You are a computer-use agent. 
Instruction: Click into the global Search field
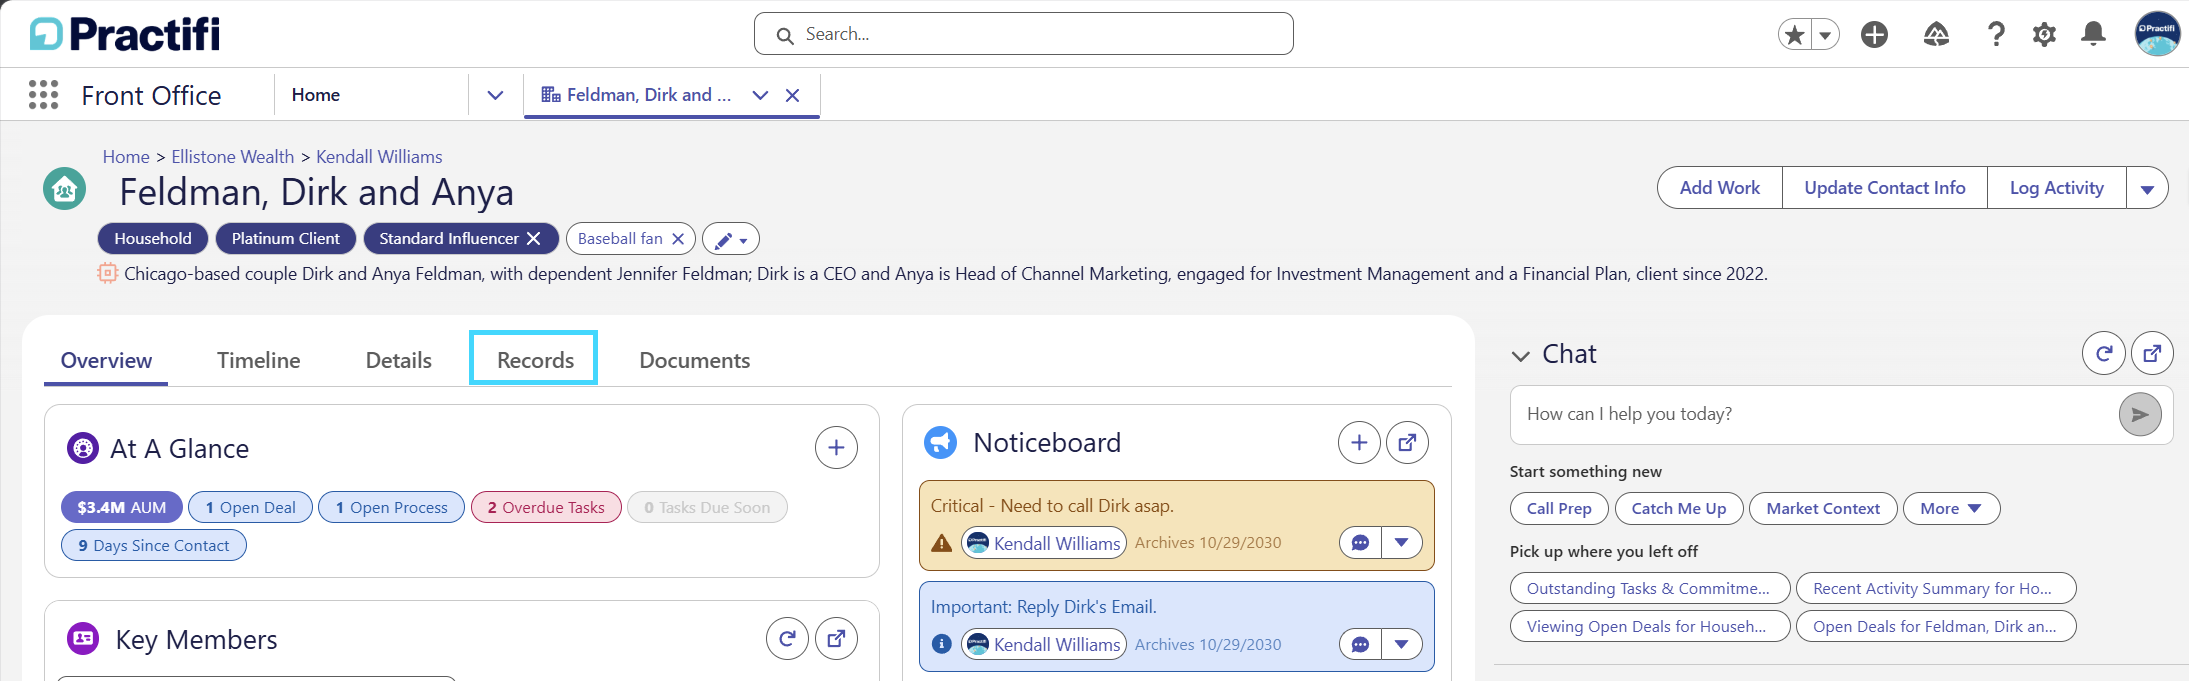click(x=1024, y=34)
